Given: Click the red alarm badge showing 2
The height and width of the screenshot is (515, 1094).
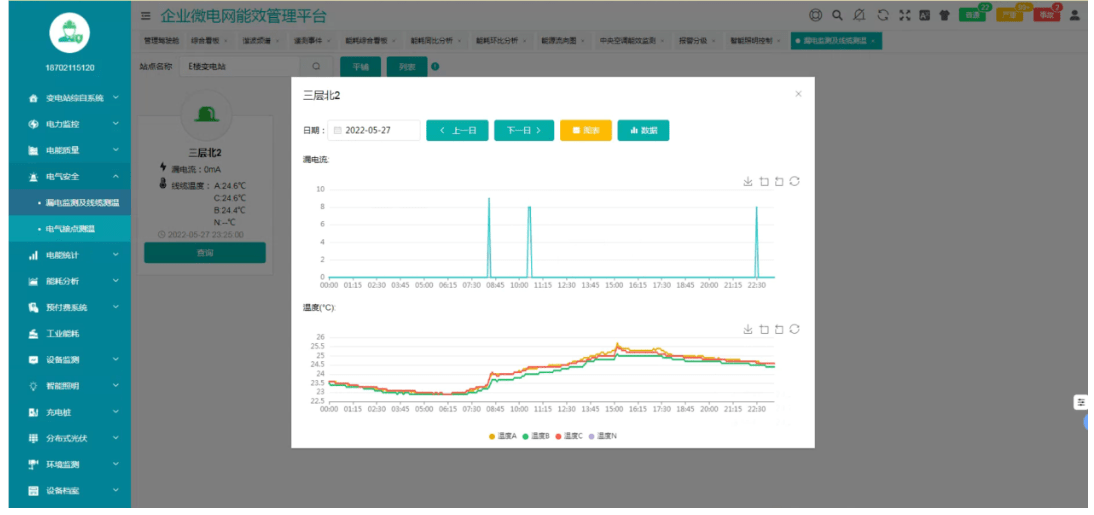Looking at the screenshot, I should click(1046, 15).
